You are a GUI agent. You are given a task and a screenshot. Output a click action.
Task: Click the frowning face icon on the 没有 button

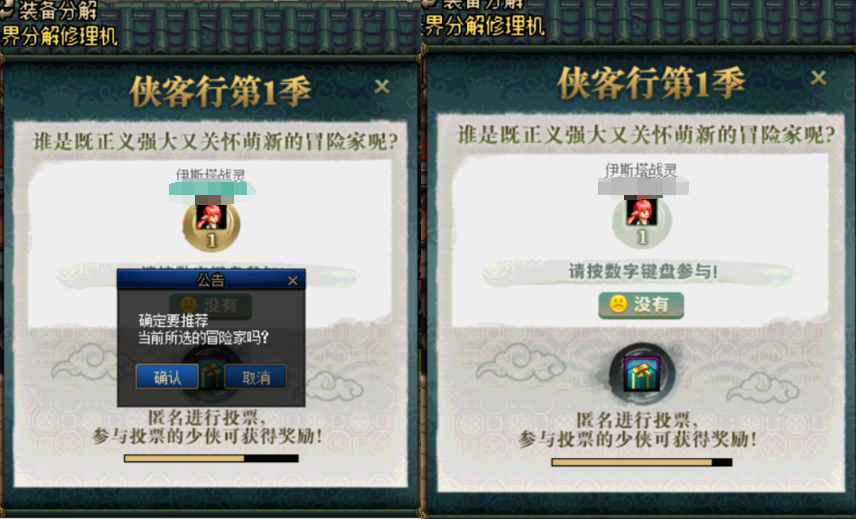click(x=618, y=305)
